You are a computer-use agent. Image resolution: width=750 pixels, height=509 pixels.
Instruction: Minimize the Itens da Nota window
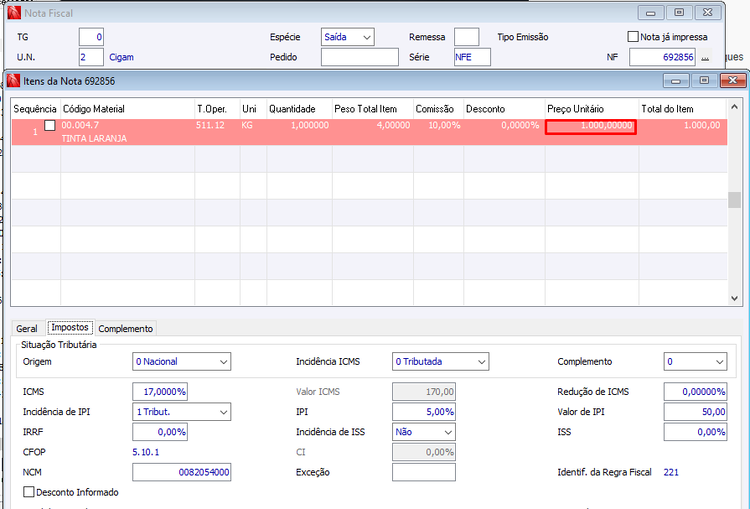tap(676, 80)
